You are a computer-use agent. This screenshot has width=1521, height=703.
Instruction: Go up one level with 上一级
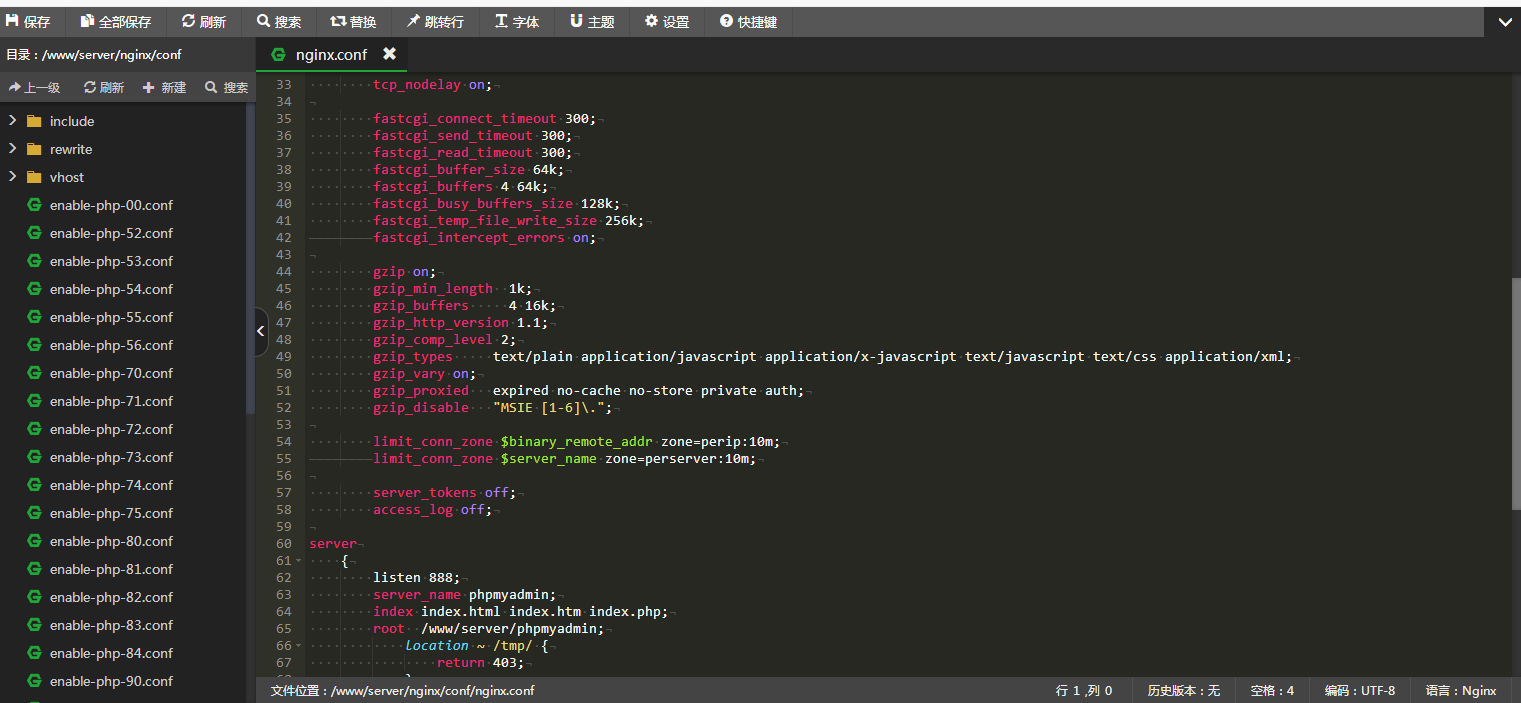click(x=34, y=87)
